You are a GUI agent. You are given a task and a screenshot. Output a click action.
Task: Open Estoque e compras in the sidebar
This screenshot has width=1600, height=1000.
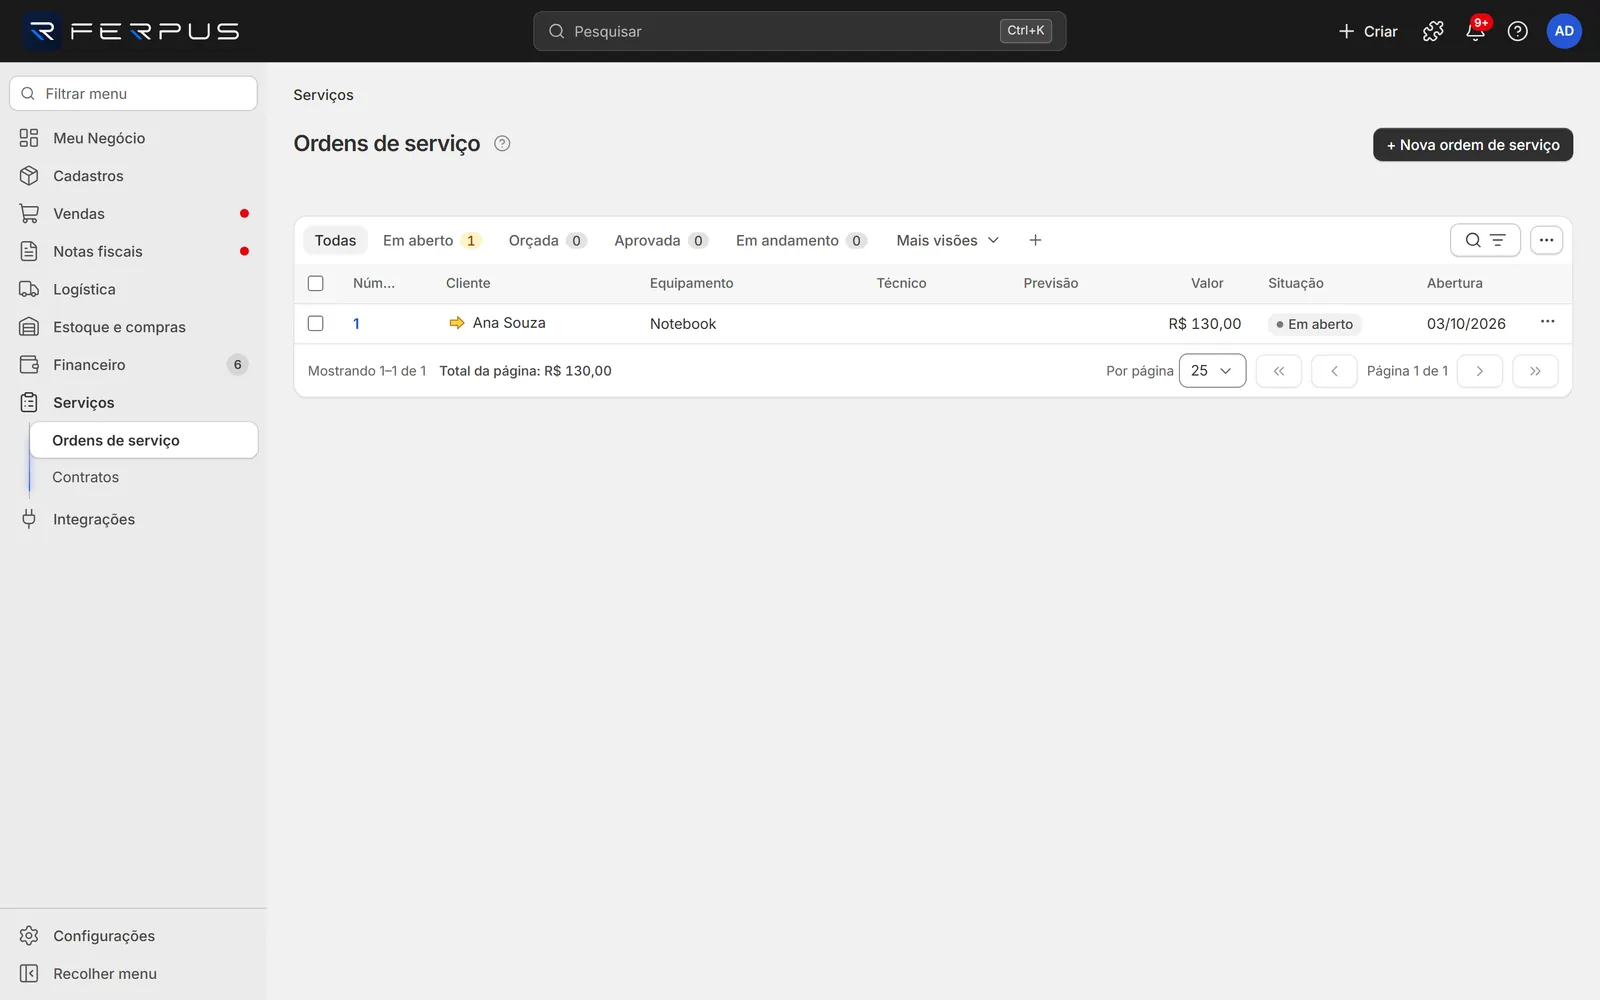(x=133, y=327)
